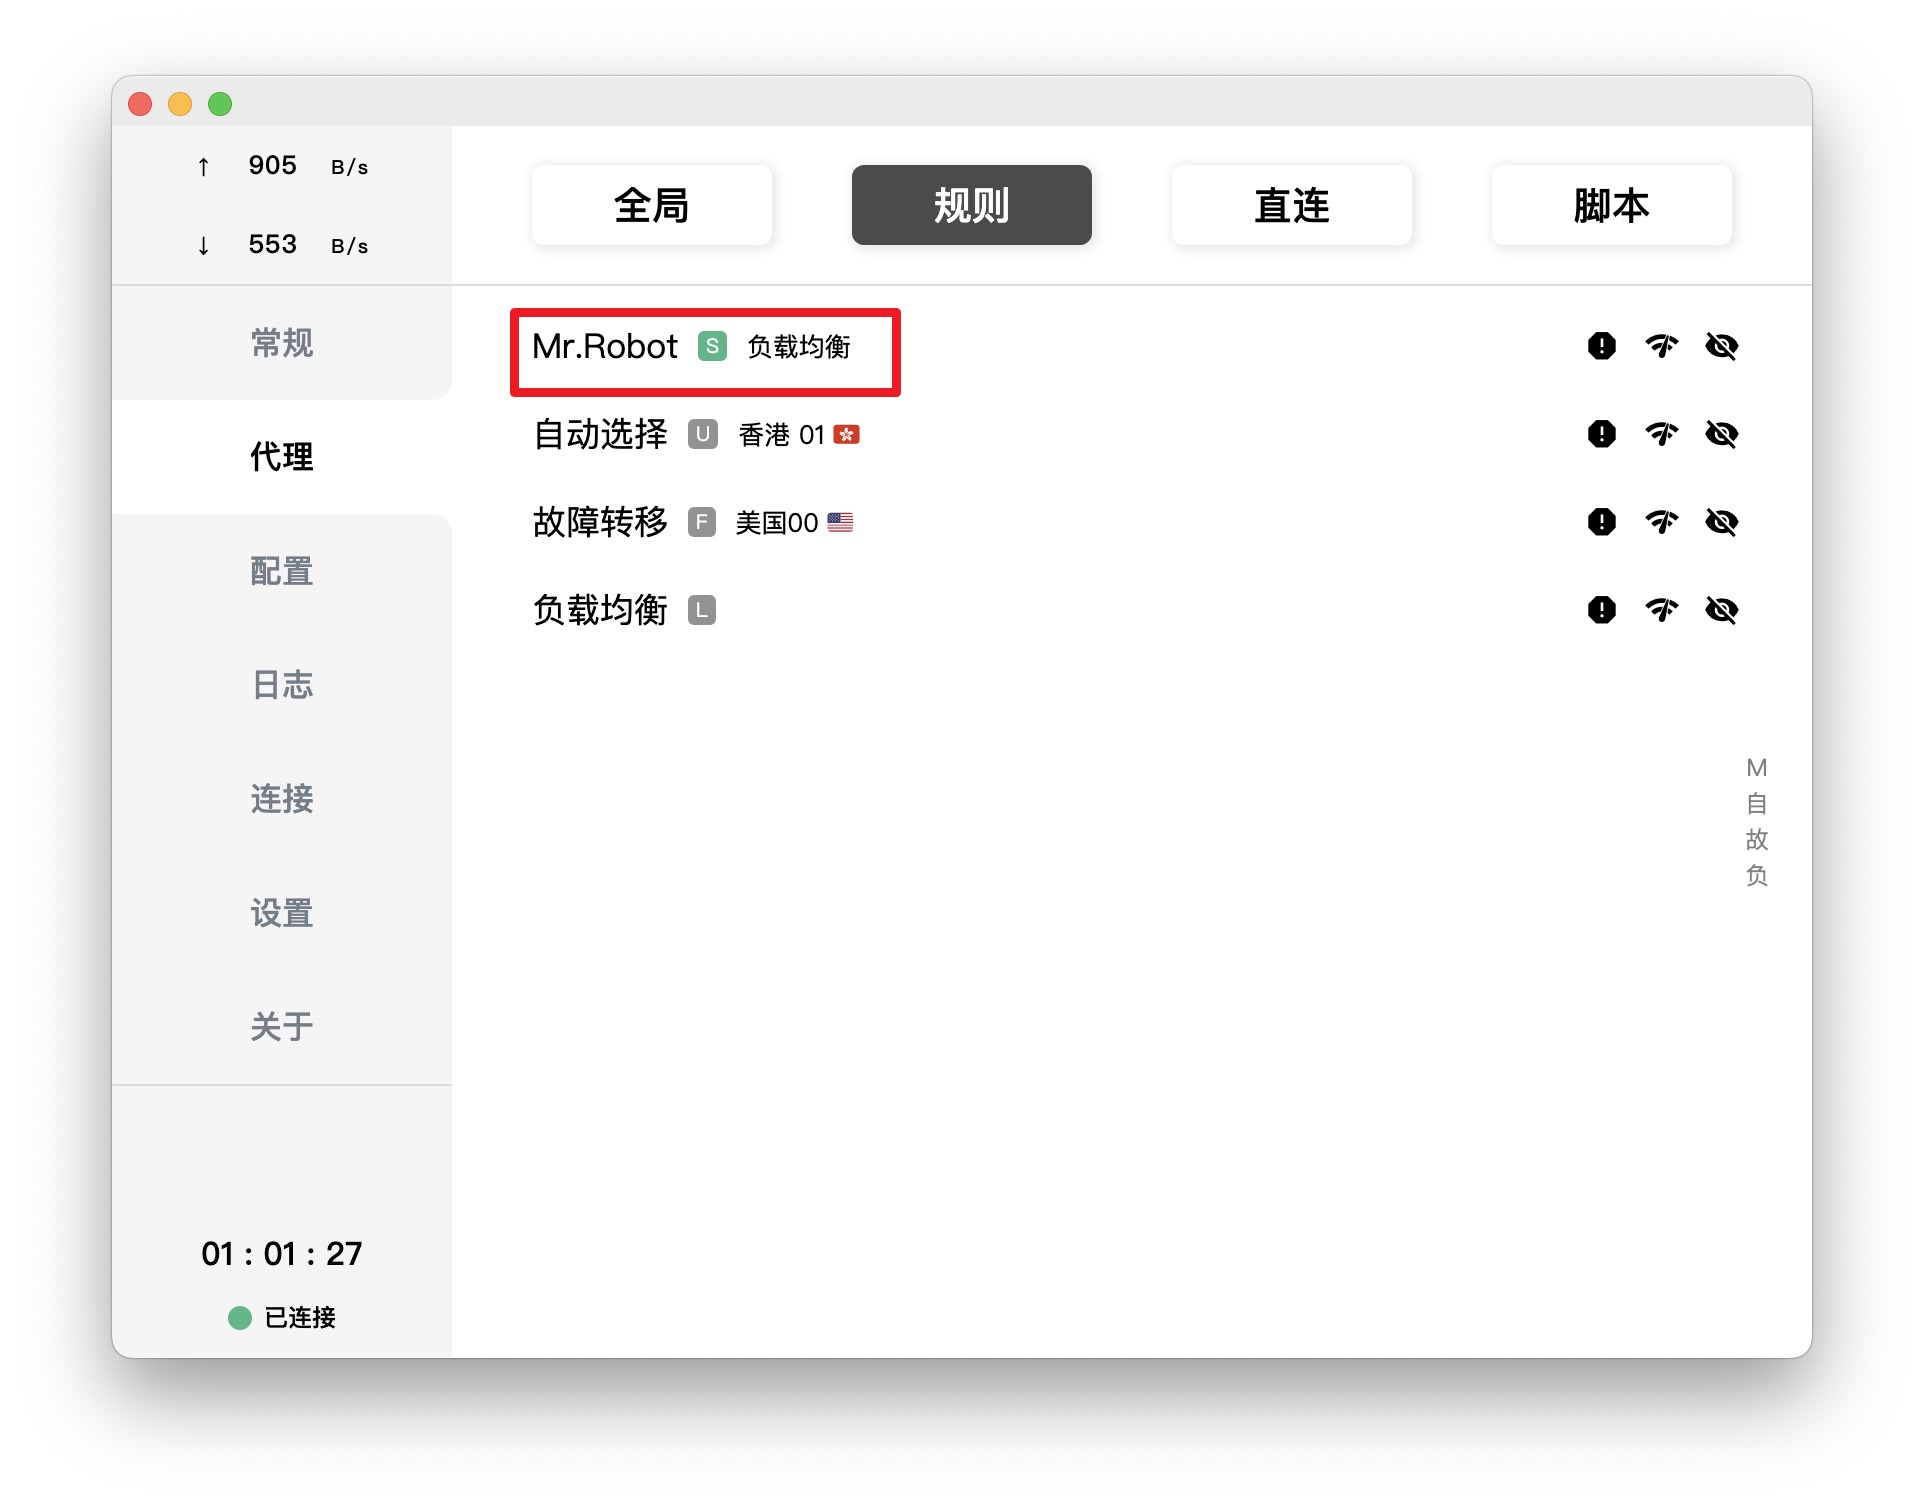This screenshot has height=1506, width=1924.
Task: Open the 配置 sidebar page
Action: click(282, 571)
